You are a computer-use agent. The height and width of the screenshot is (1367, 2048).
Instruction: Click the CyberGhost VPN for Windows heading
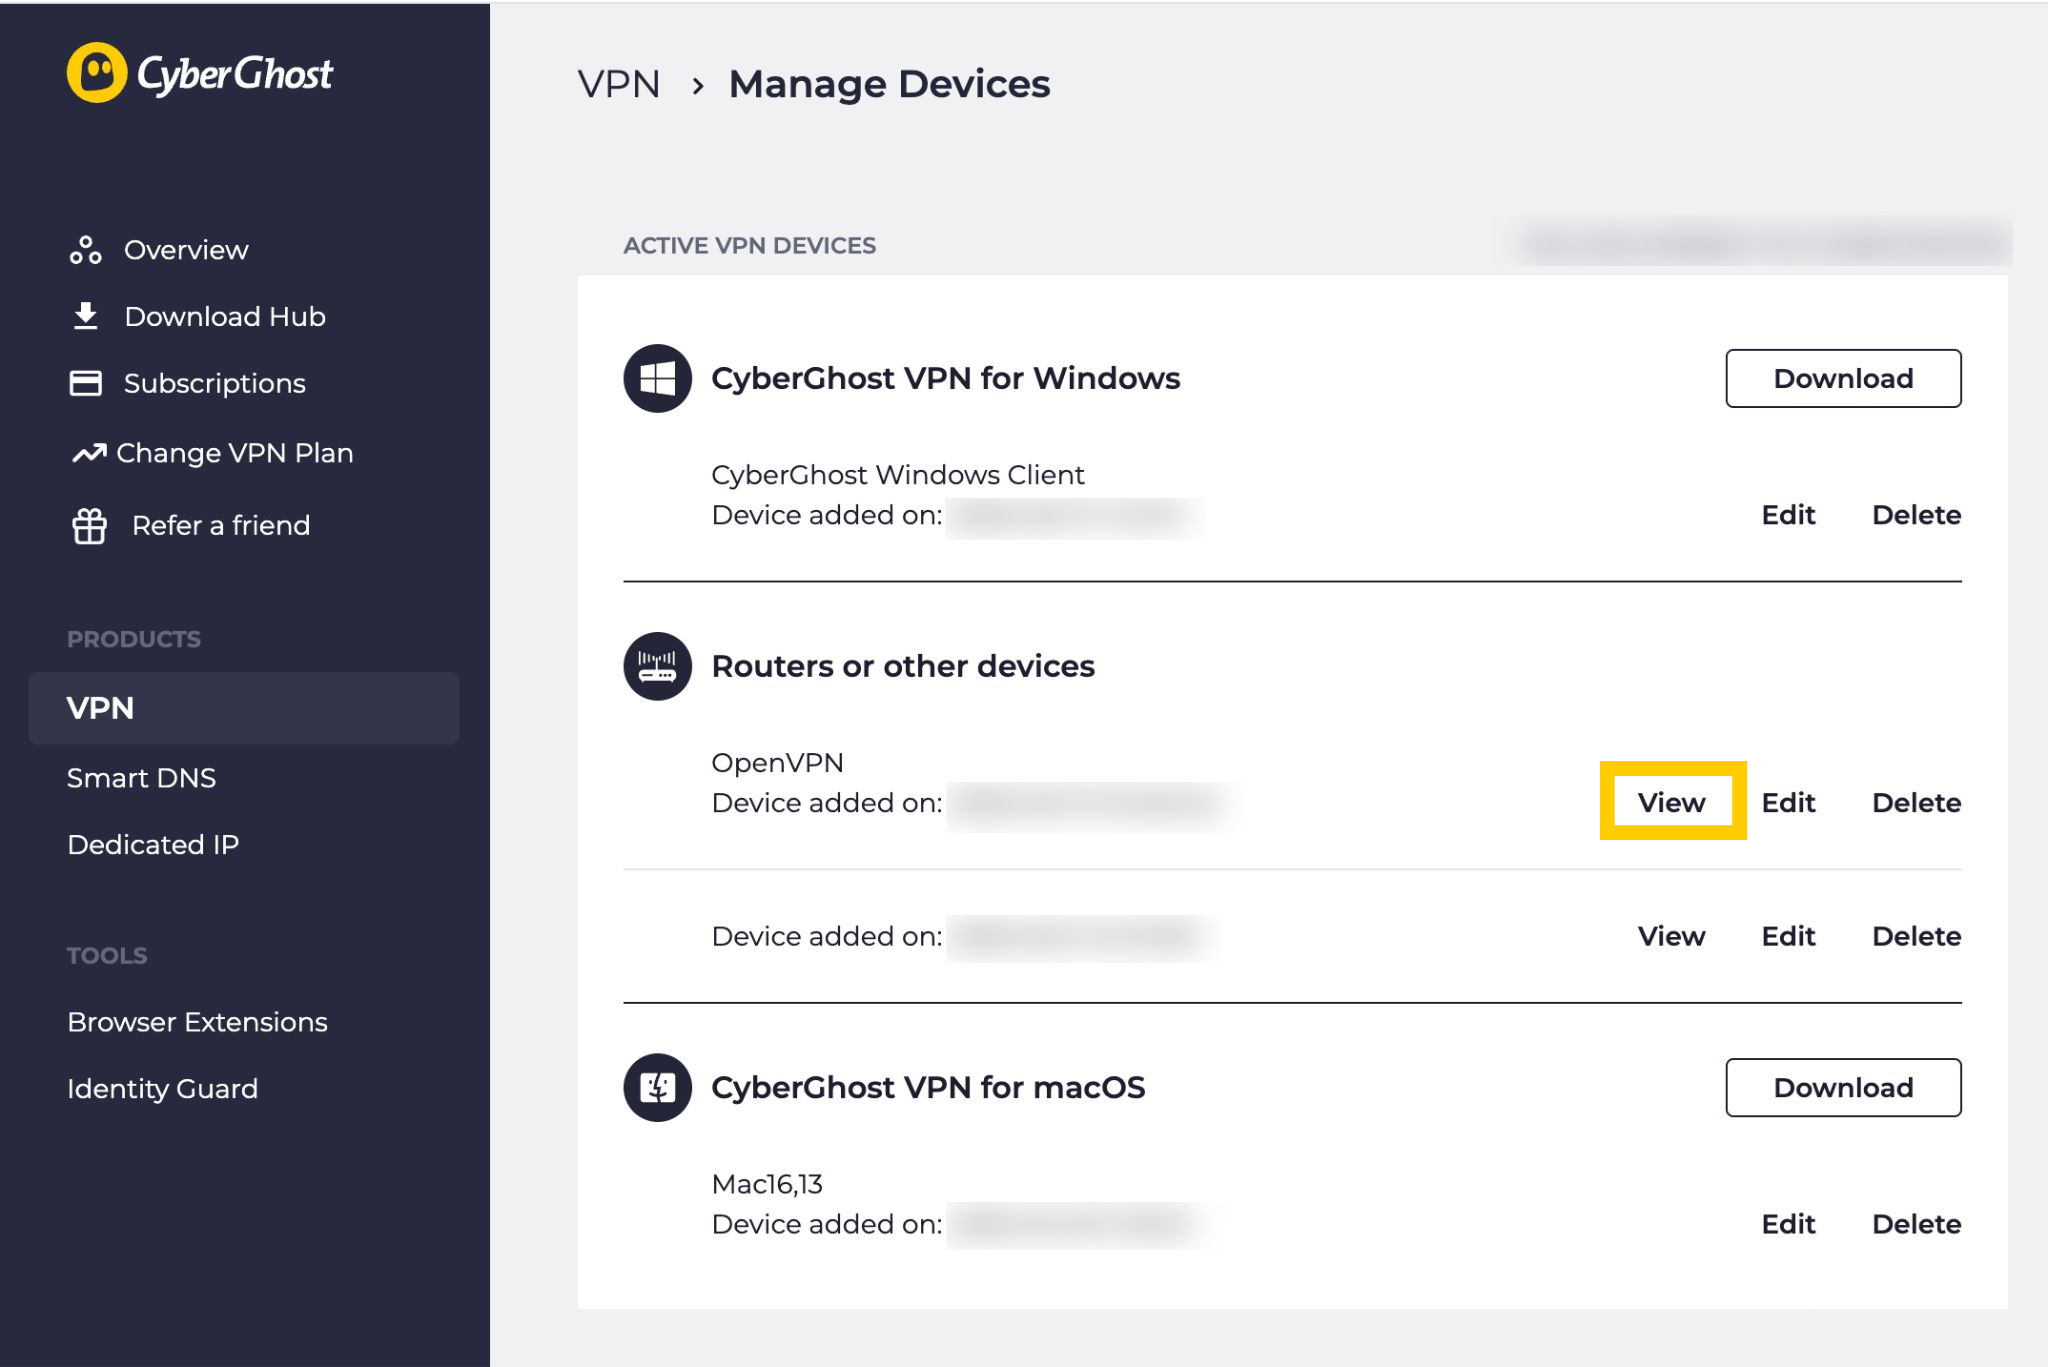[x=945, y=378]
